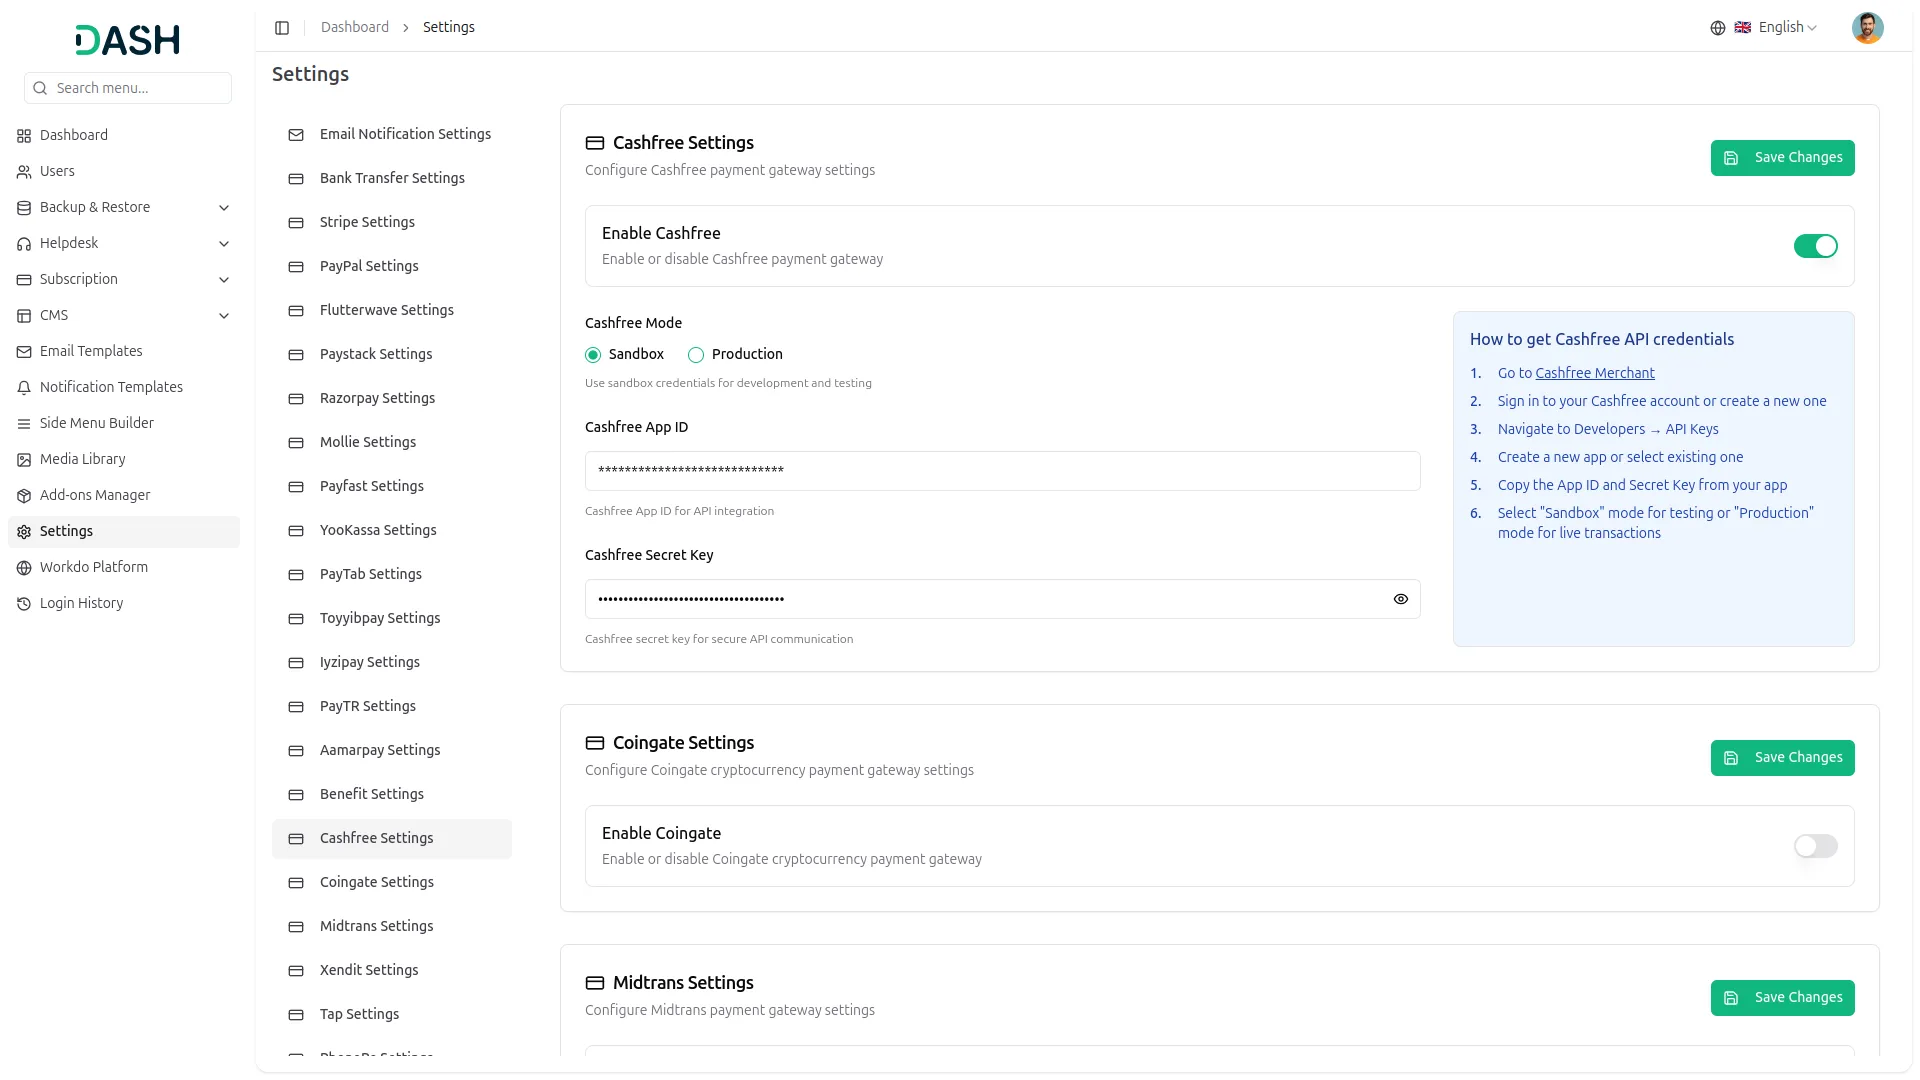Expand the CMS submenu chevron
The image size is (1920, 1080).
224,316
